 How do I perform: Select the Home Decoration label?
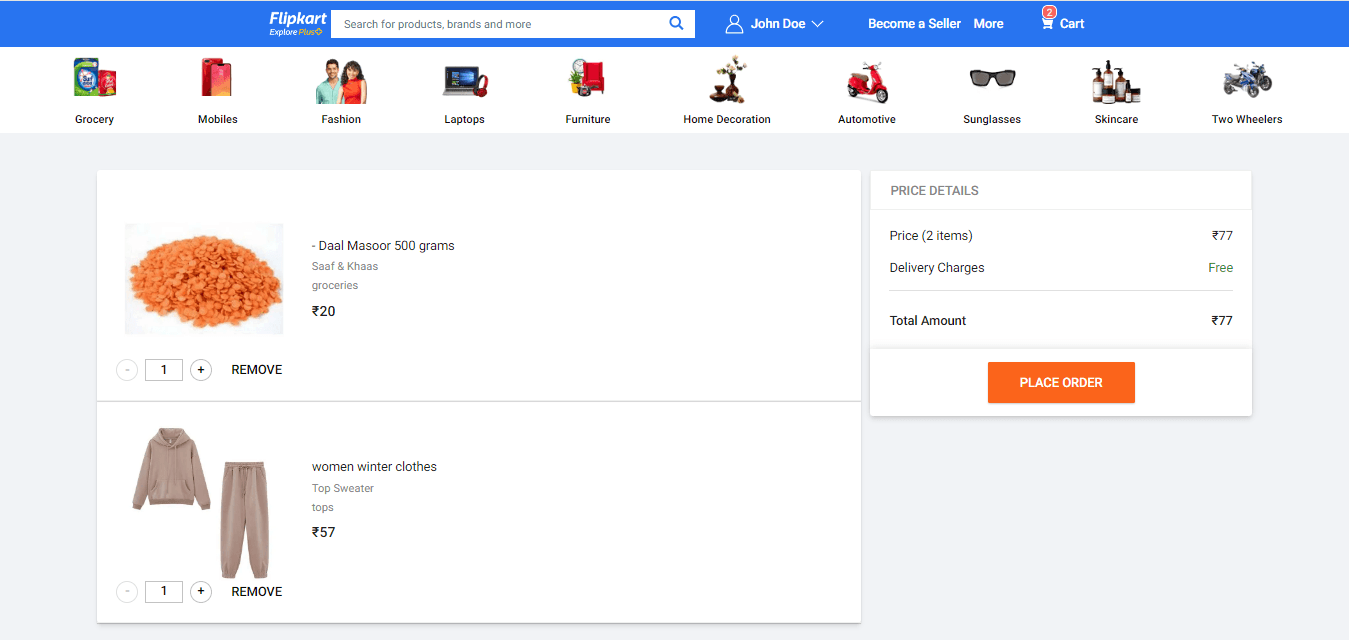tap(727, 119)
